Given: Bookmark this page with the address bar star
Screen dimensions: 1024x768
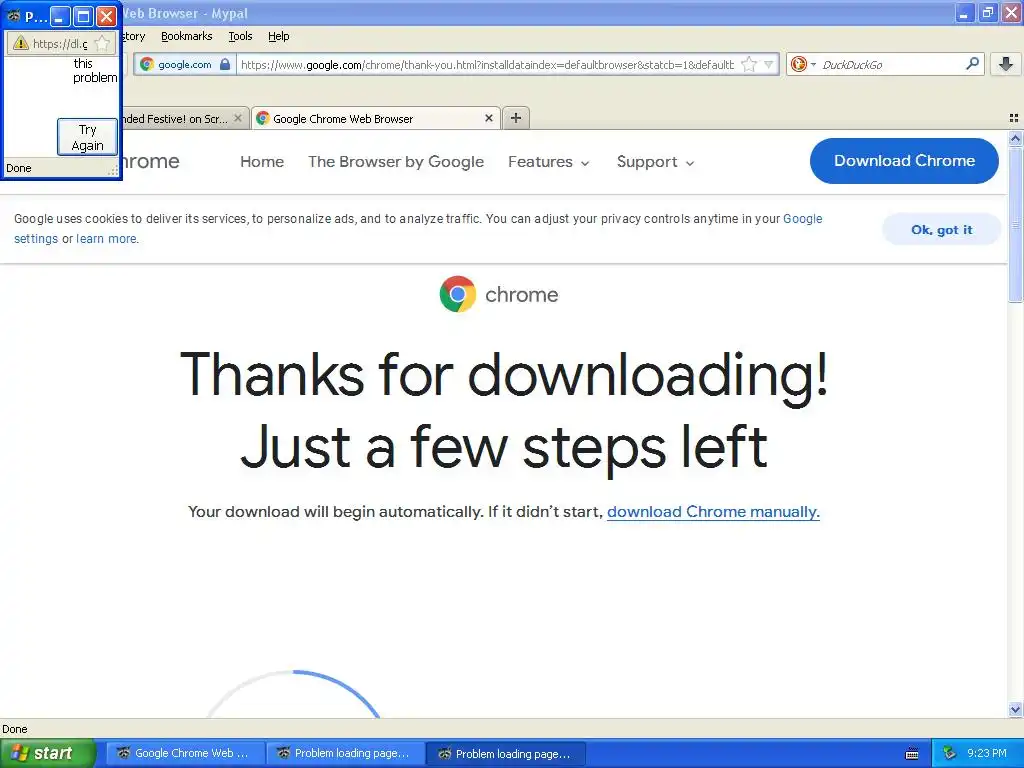Looking at the screenshot, I should [x=749, y=64].
